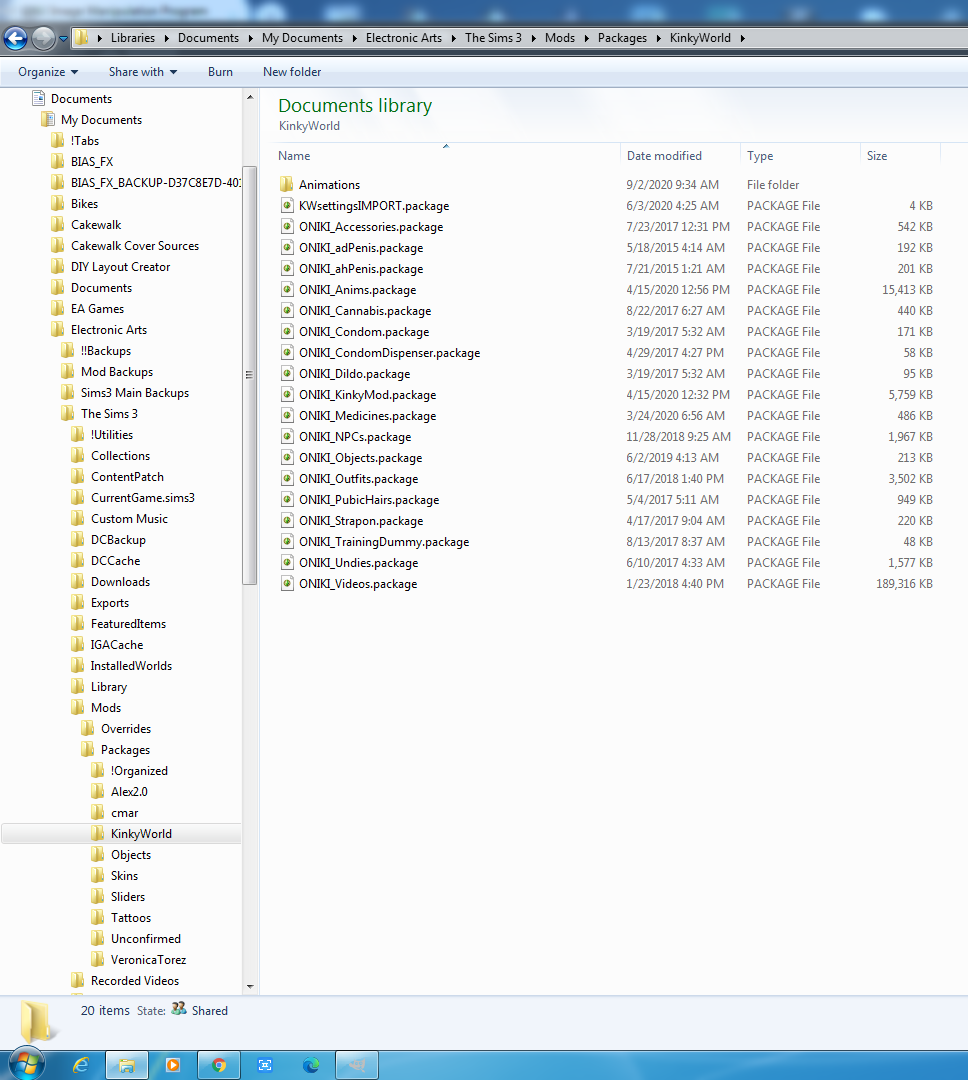
Task: Open the EA Games folder in tree
Action: click(x=97, y=309)
